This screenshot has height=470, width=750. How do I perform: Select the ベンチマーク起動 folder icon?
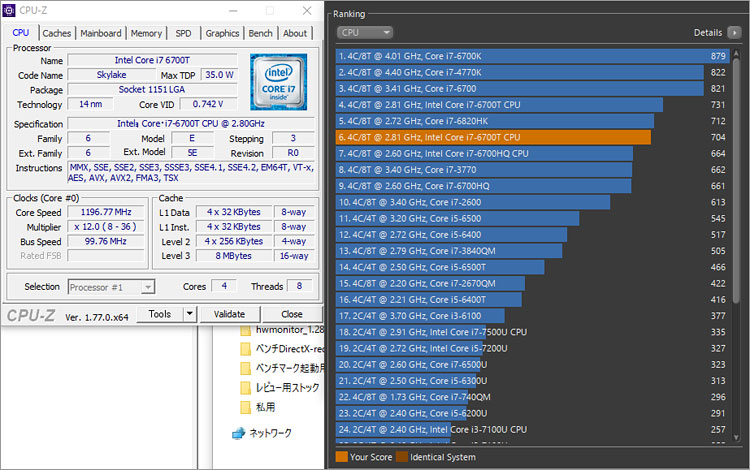coord(245,368)
